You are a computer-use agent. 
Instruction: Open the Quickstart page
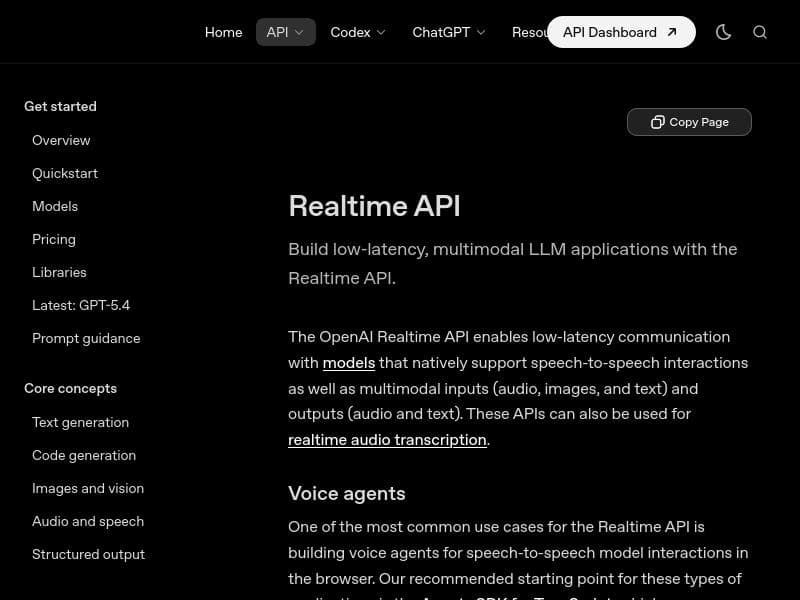(65, 173)
